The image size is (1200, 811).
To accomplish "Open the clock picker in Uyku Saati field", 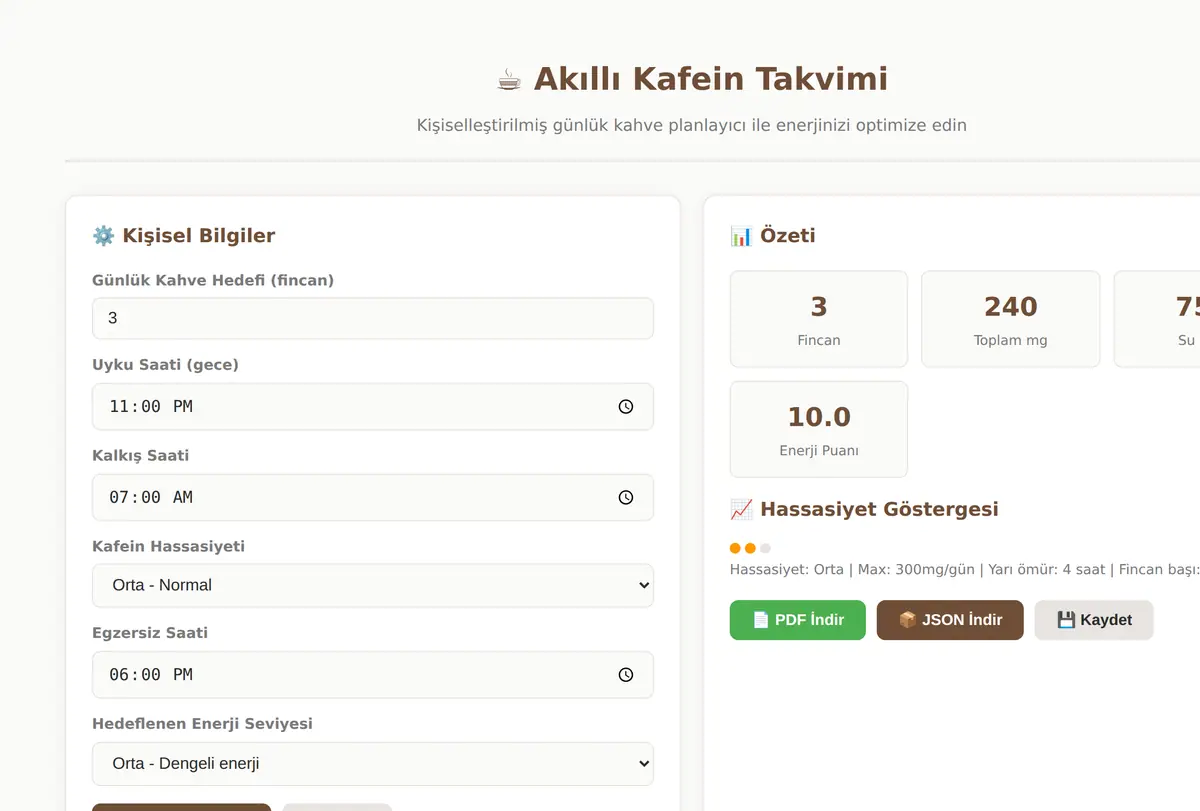I will tap(626, 407).
